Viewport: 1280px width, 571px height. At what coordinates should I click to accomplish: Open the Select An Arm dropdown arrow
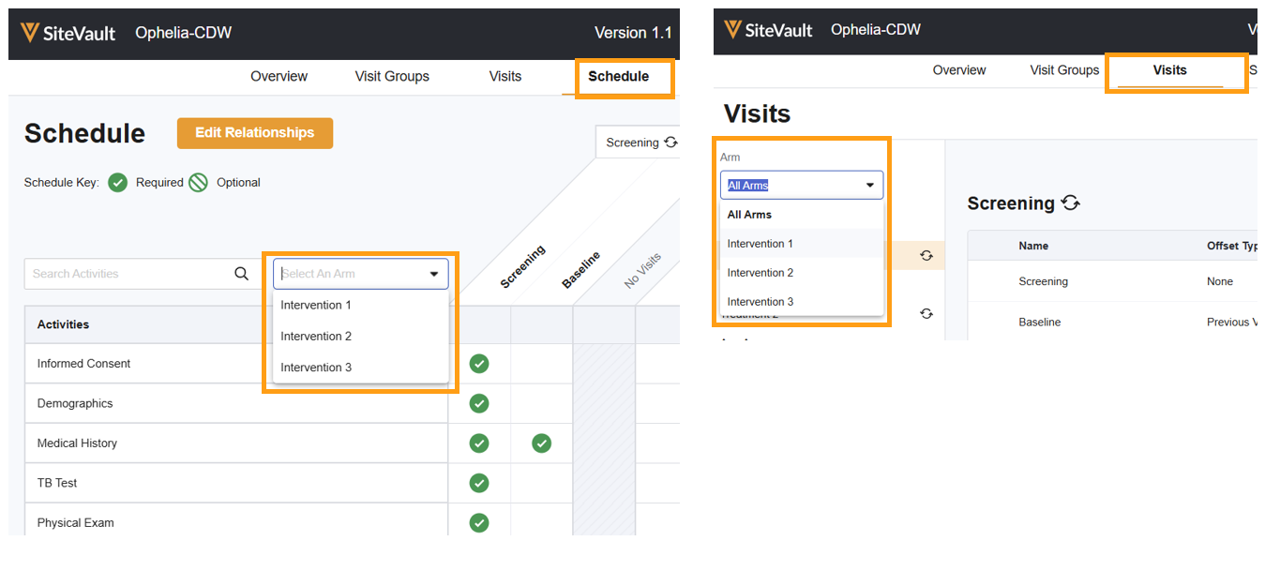pos(434,274)
